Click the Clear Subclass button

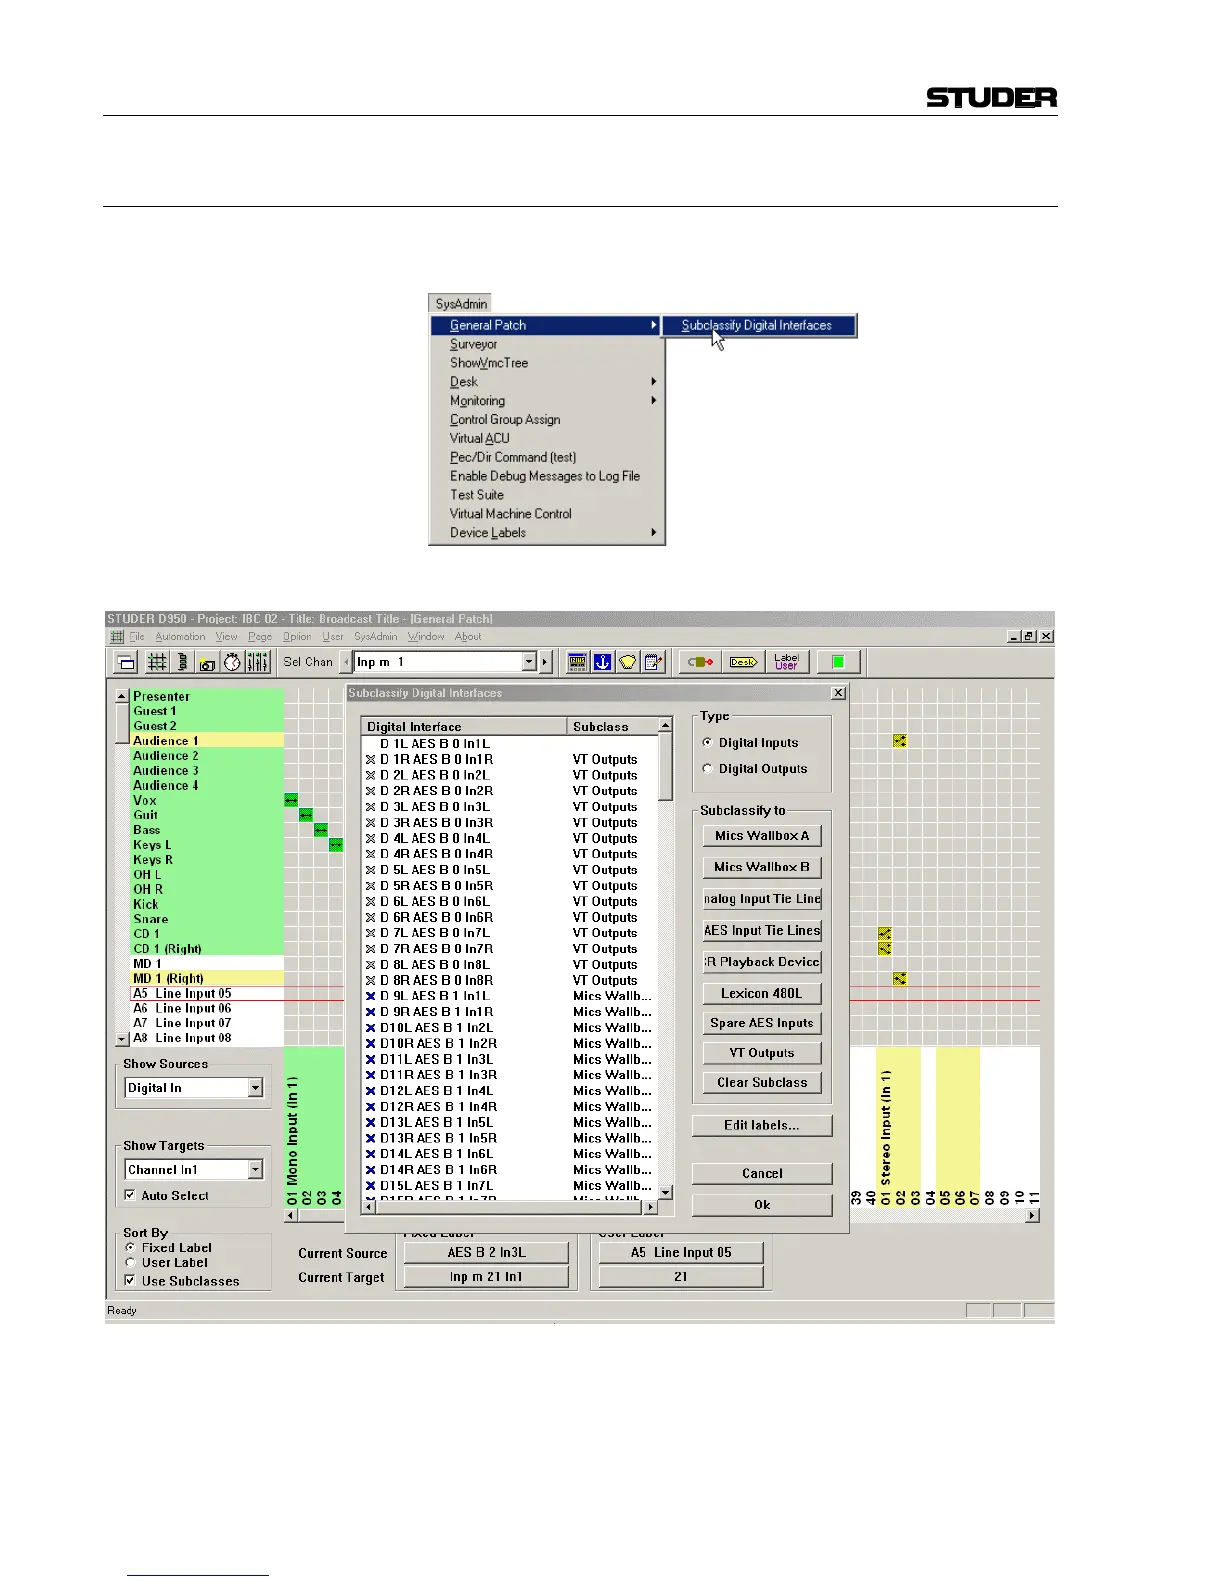click(762, 1083)
